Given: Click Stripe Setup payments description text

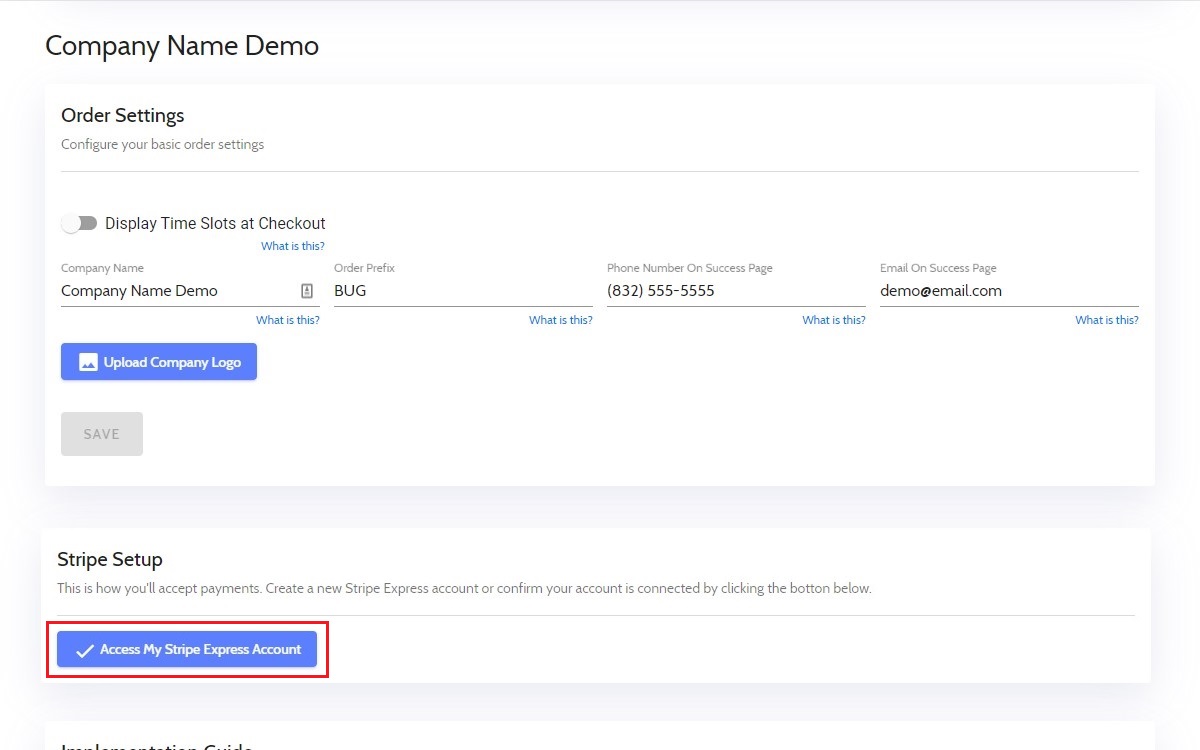Looking at the screenshot, I should point(464,588).
